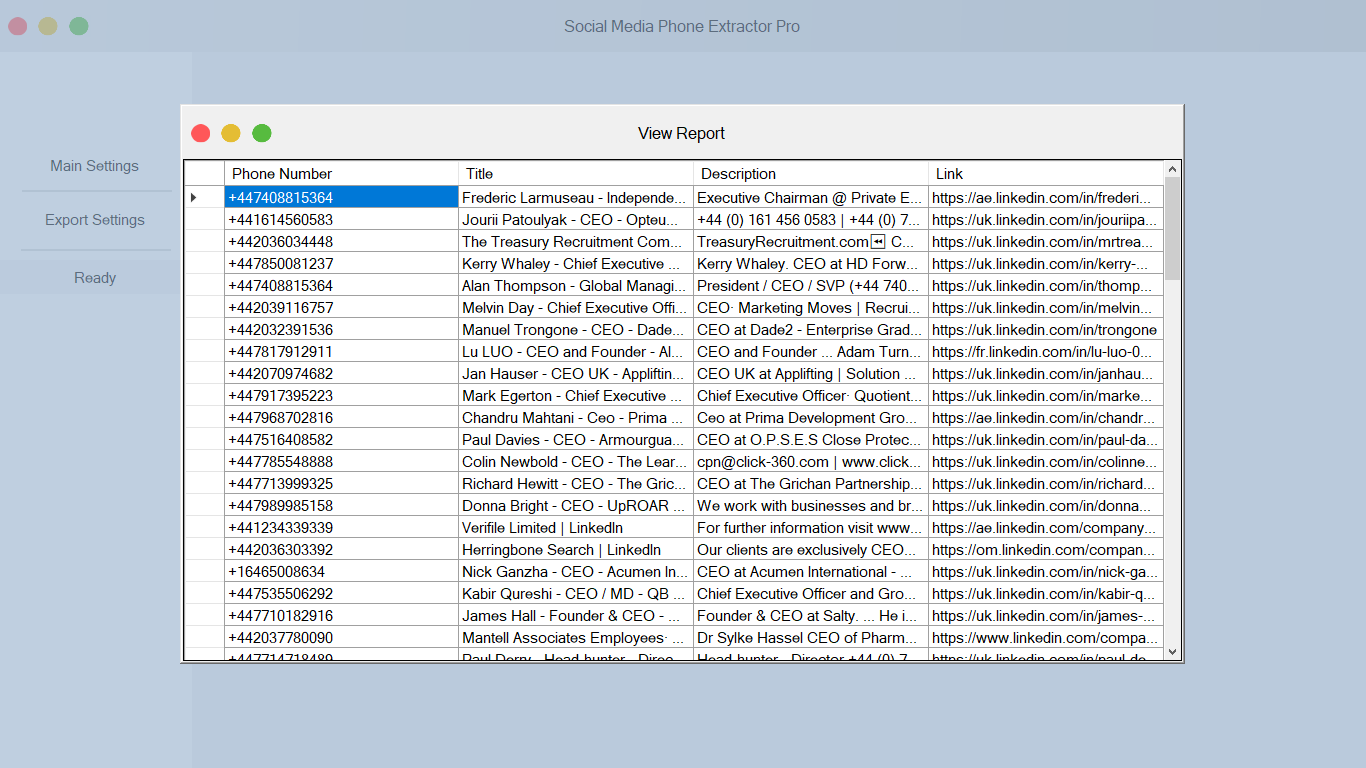Click the Manuel Trongone title cell
This screenshot has width=1366, height=768.
[576, 330]
